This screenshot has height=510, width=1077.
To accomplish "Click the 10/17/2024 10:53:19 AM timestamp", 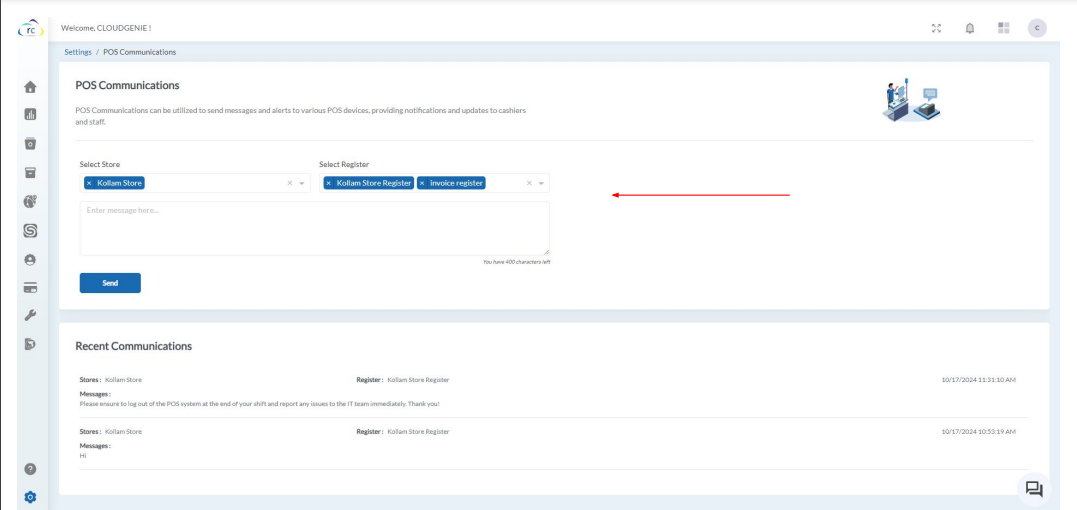I will pyautogui.click(x=978, y=432).
